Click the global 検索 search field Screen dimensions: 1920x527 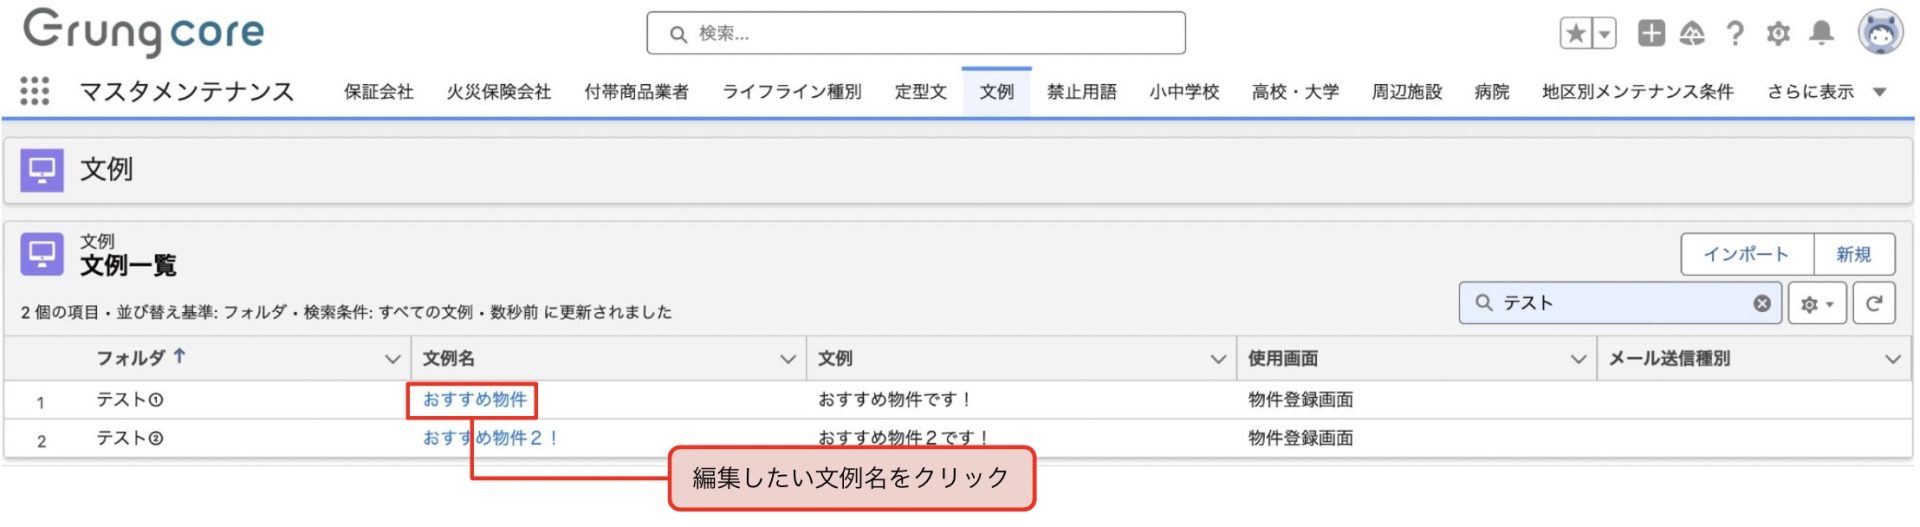tap(916, 34)
